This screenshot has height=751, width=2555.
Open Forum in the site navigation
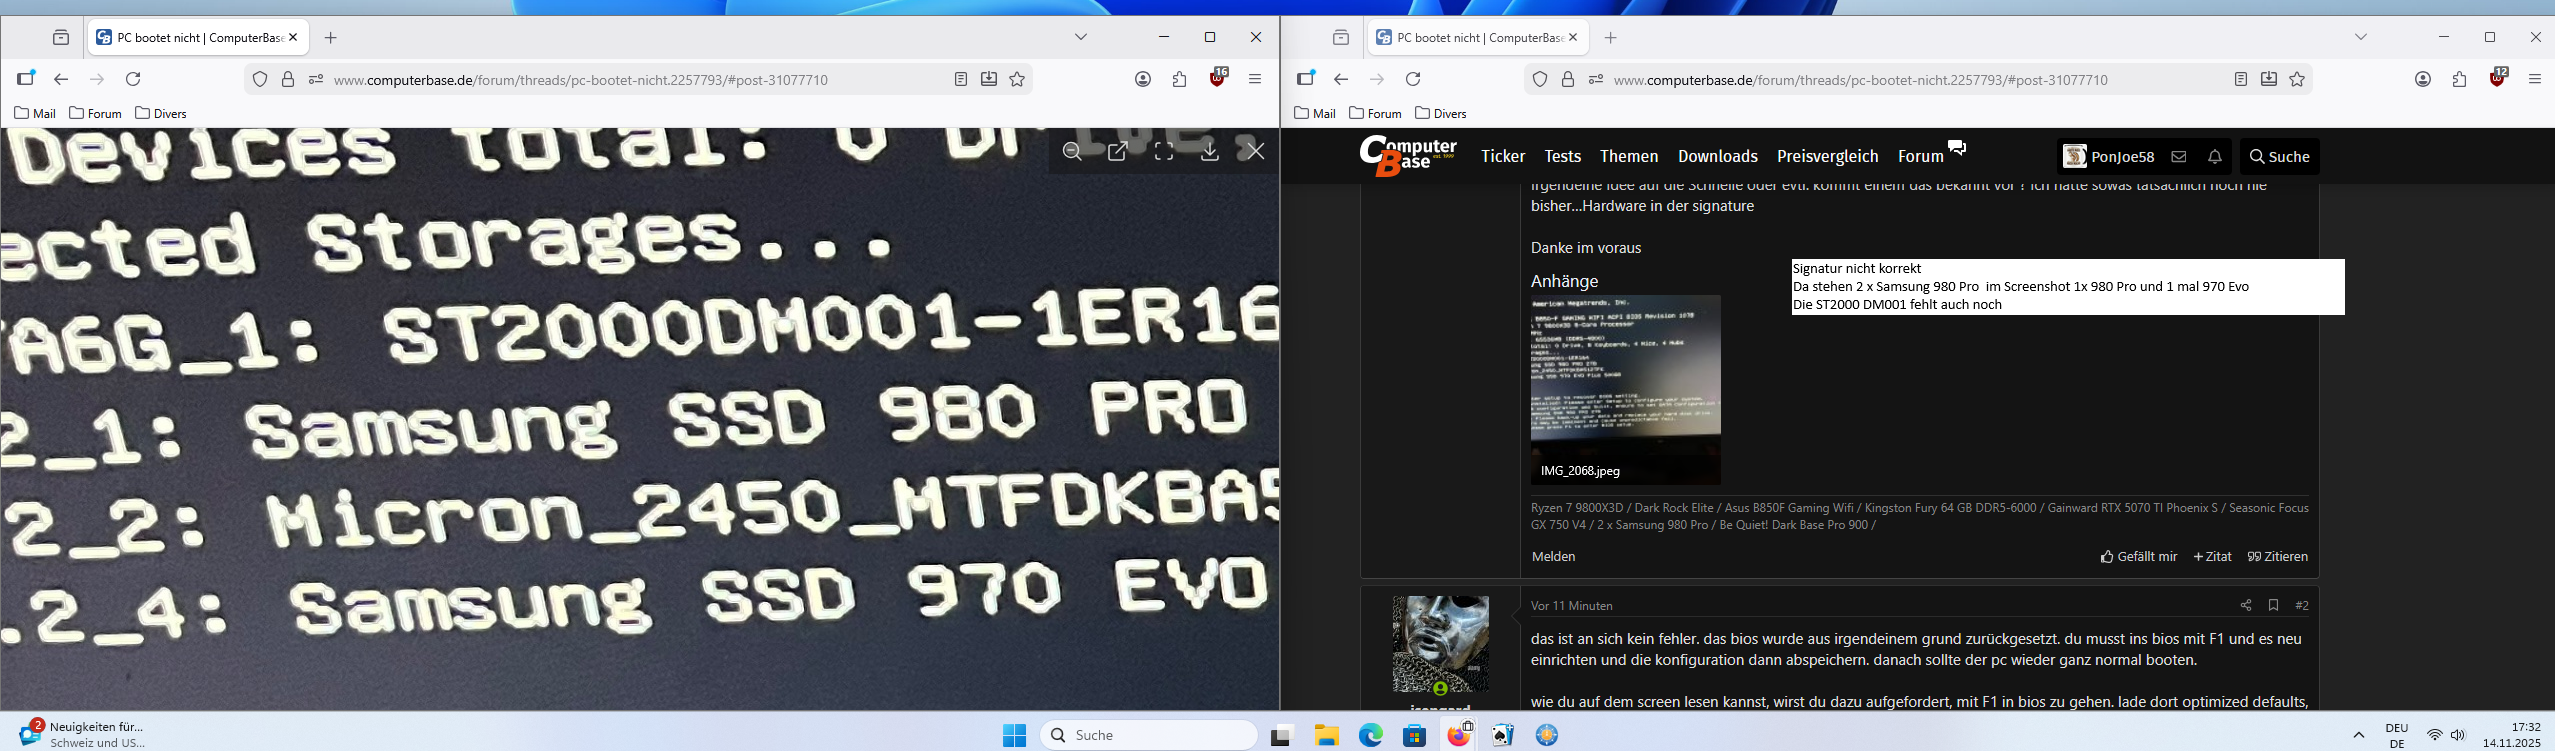coord(1921,156)
